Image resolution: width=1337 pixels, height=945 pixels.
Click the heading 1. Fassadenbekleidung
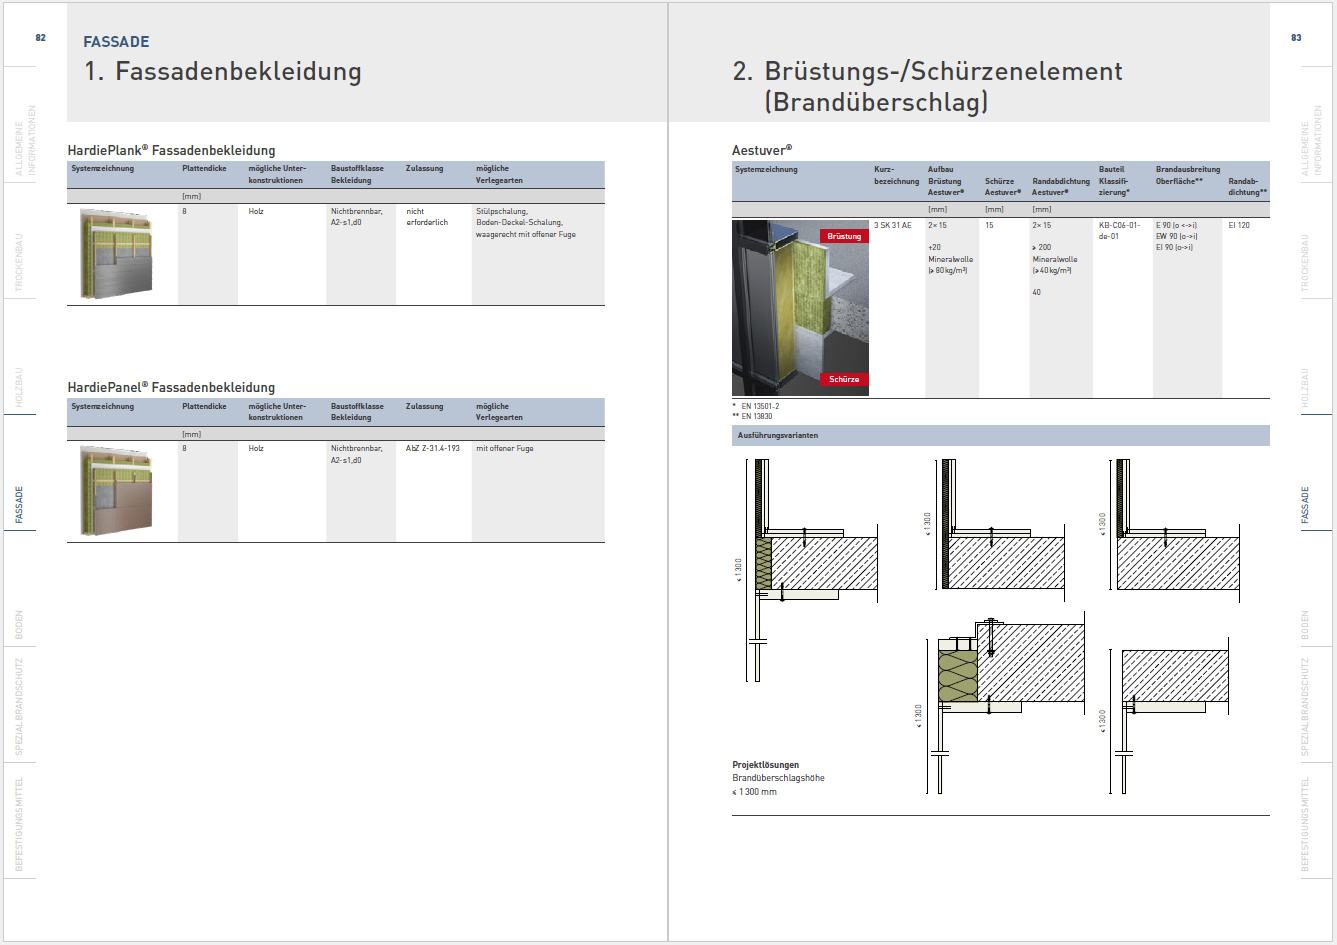point(223,71)
